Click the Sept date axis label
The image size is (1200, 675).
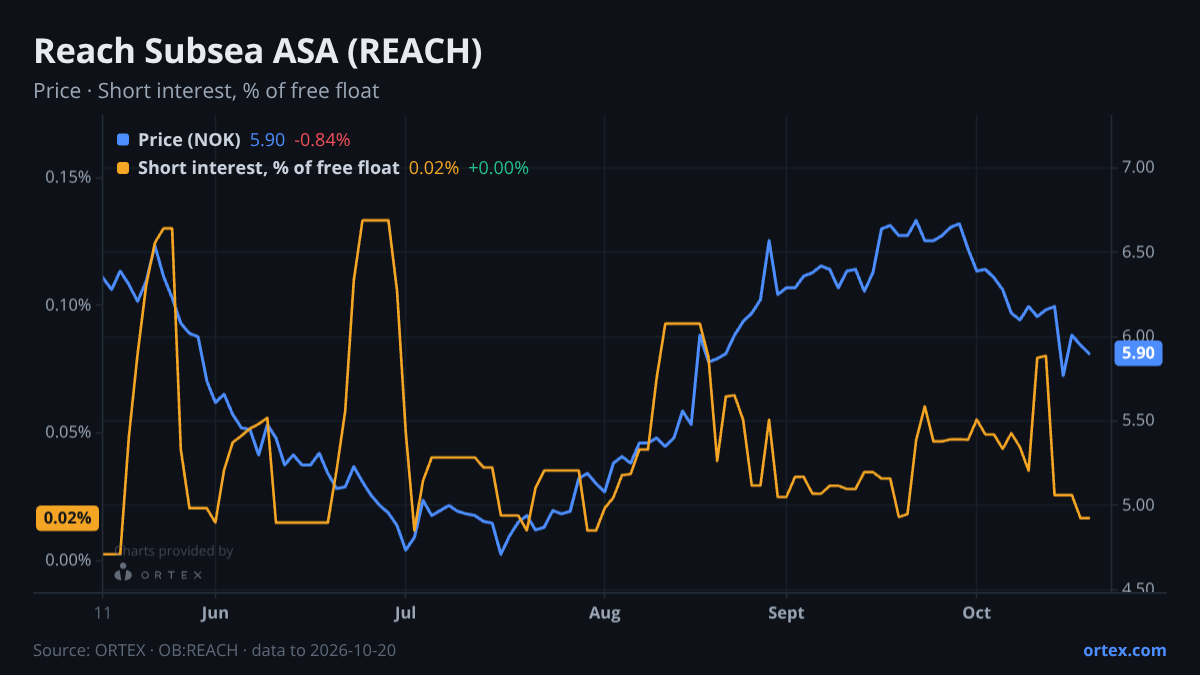coord(786,613)
